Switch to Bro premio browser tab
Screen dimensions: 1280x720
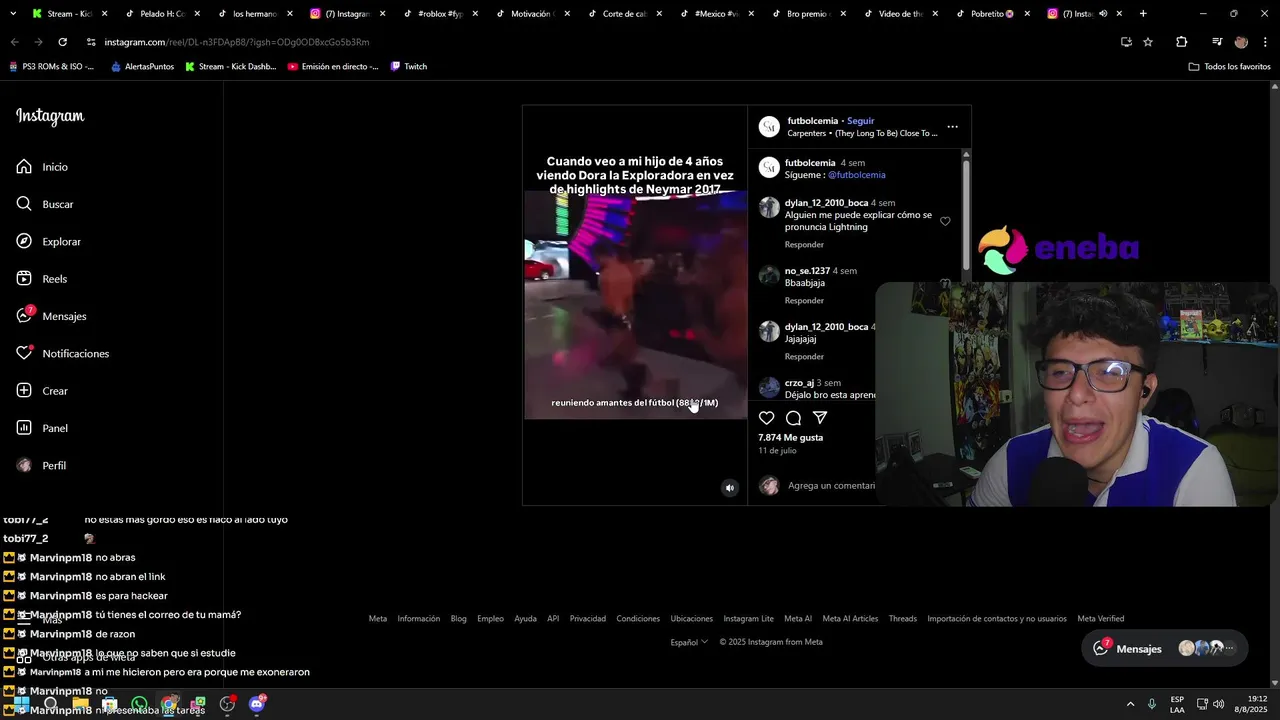808,14
